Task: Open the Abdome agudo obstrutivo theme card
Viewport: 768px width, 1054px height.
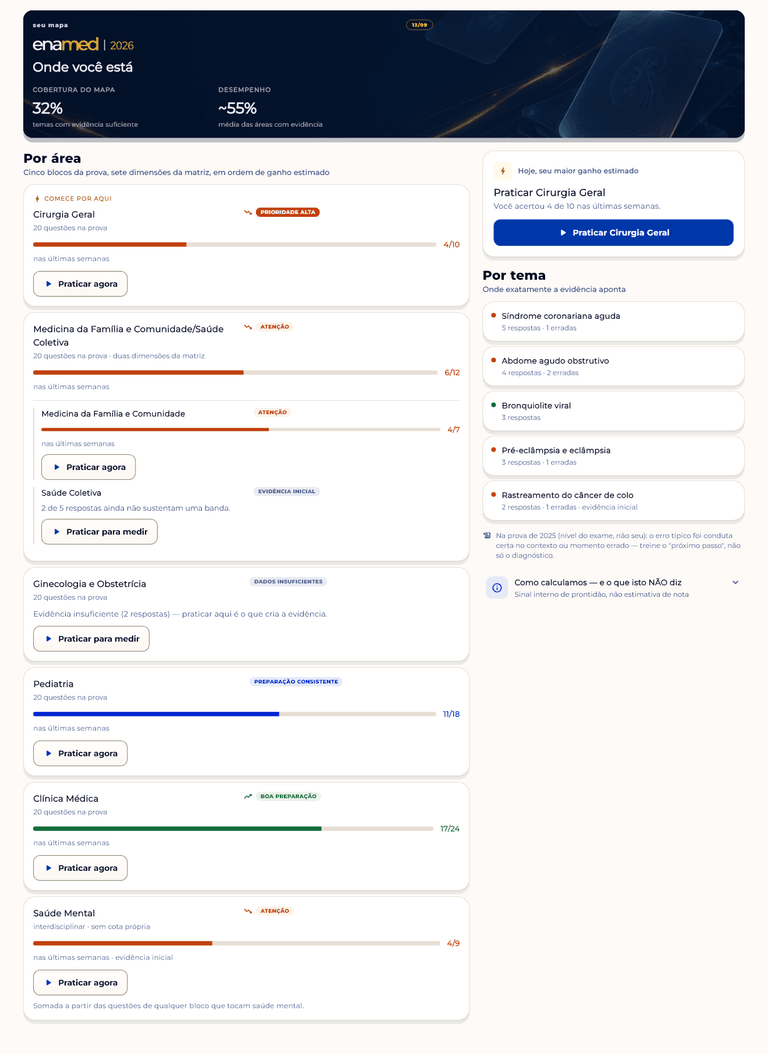Action: [613, 366]
